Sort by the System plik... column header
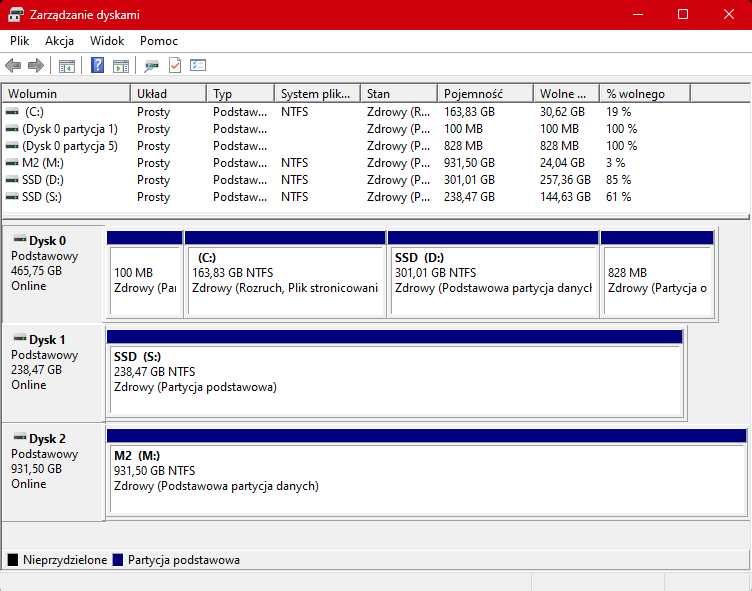 point(317,94)
